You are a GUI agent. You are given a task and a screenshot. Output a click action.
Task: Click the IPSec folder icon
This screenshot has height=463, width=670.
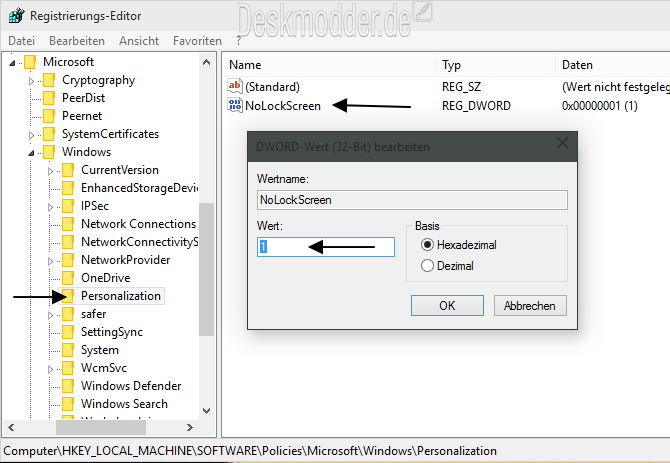[68, 206]
